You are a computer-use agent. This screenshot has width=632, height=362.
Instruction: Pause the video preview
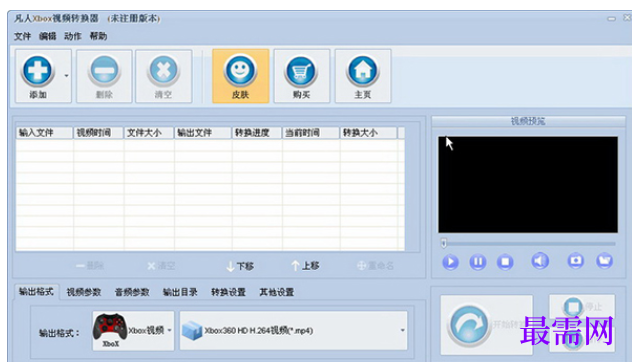point(478,262)
